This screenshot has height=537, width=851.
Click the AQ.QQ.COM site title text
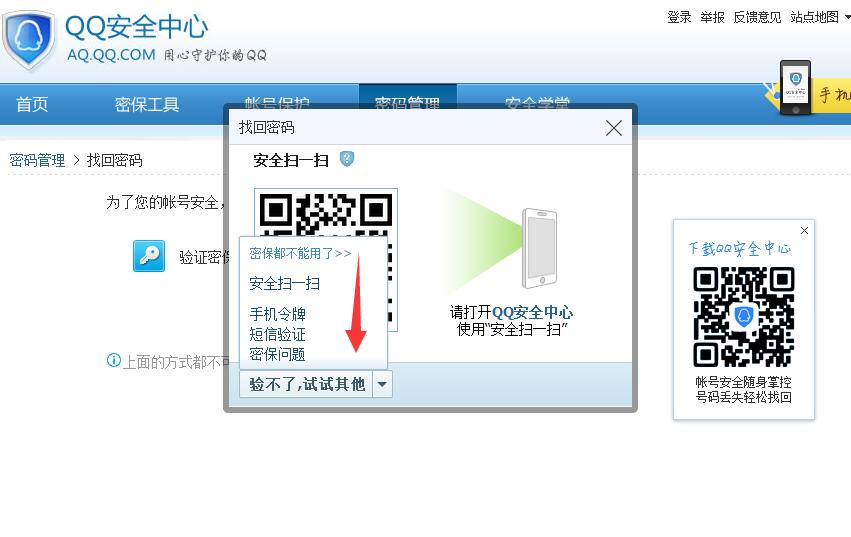pos(111,55)
